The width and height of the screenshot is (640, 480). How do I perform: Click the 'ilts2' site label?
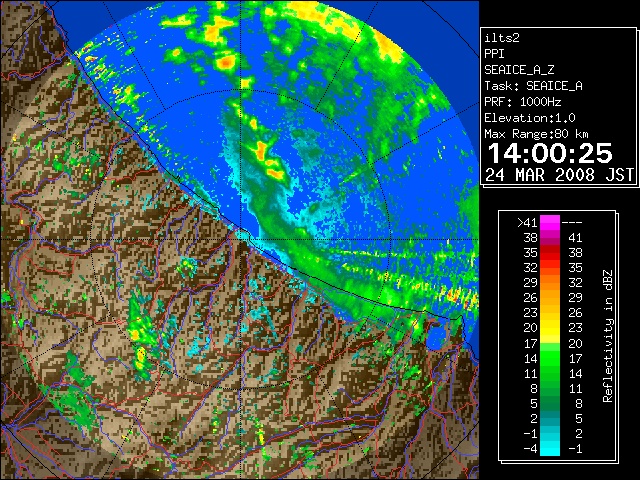(502, 38)
